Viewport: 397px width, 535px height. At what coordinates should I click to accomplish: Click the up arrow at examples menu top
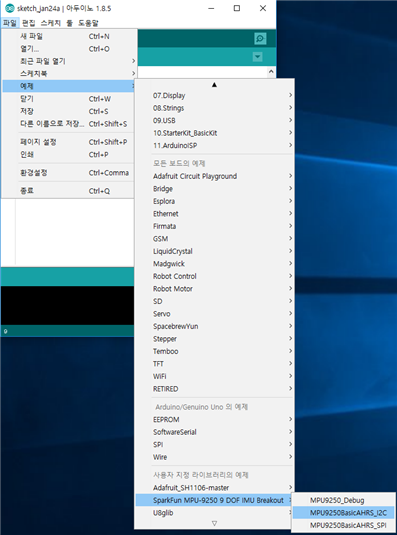pyautogui.click(x=214, y=84)
